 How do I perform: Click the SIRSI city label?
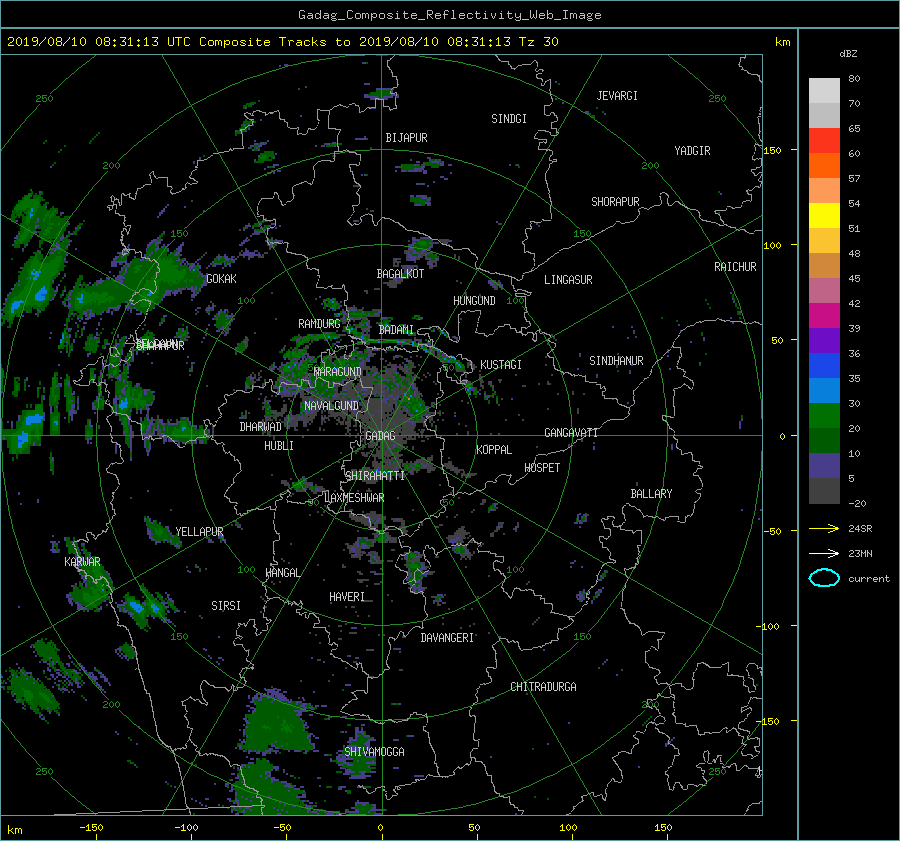(x=226, y=606)
